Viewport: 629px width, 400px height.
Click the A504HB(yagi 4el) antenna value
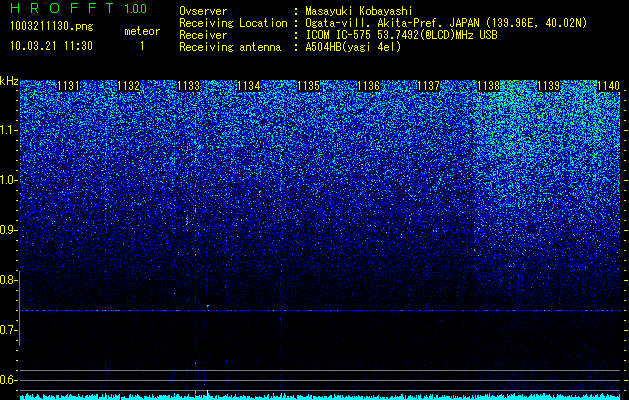(353, 47)
